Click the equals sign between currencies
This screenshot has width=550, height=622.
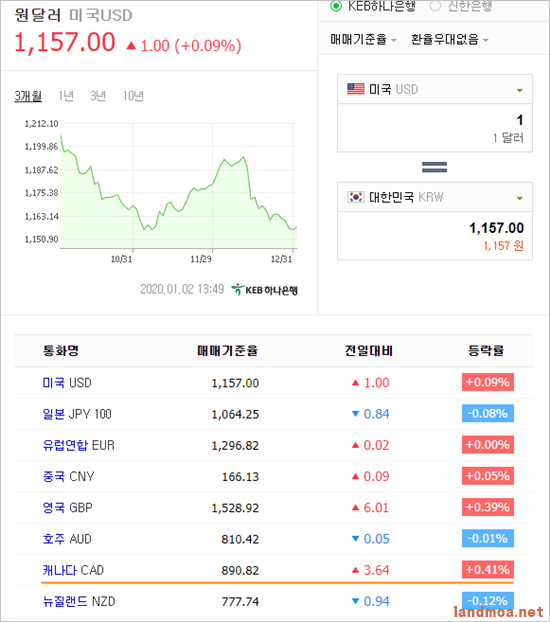(435, 167)
